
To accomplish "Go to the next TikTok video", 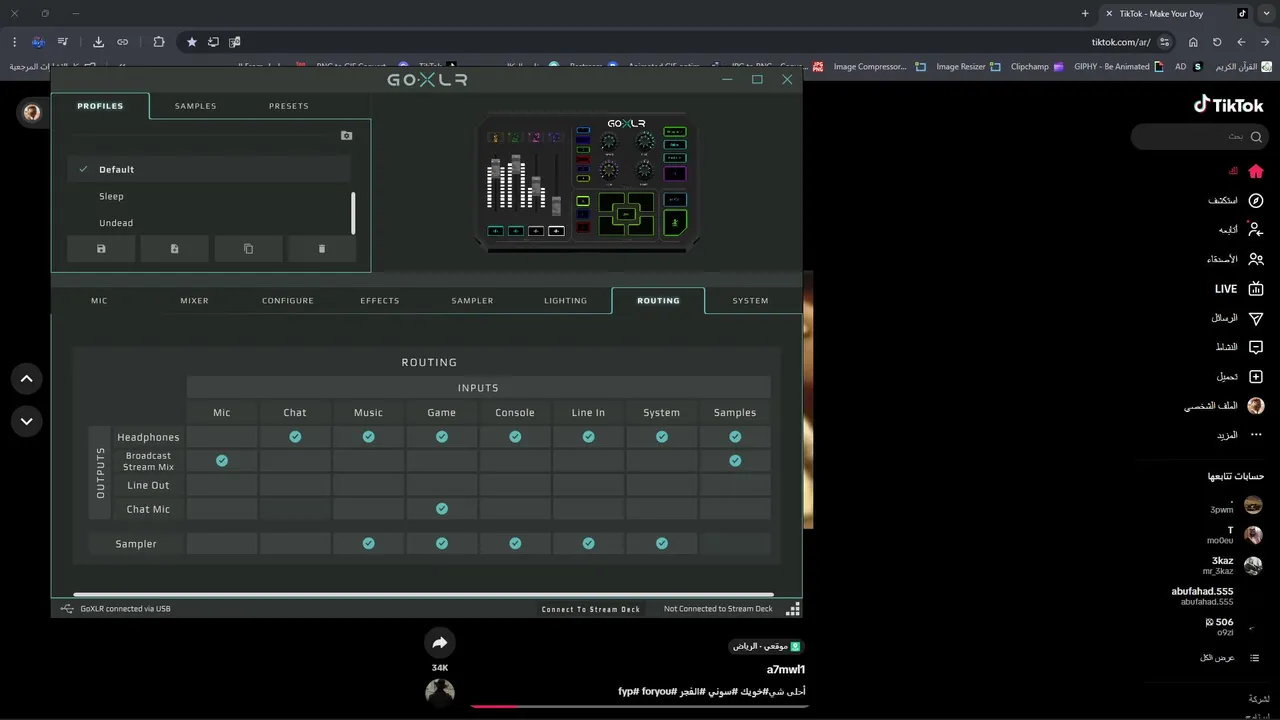I will [x=27, y=421].
